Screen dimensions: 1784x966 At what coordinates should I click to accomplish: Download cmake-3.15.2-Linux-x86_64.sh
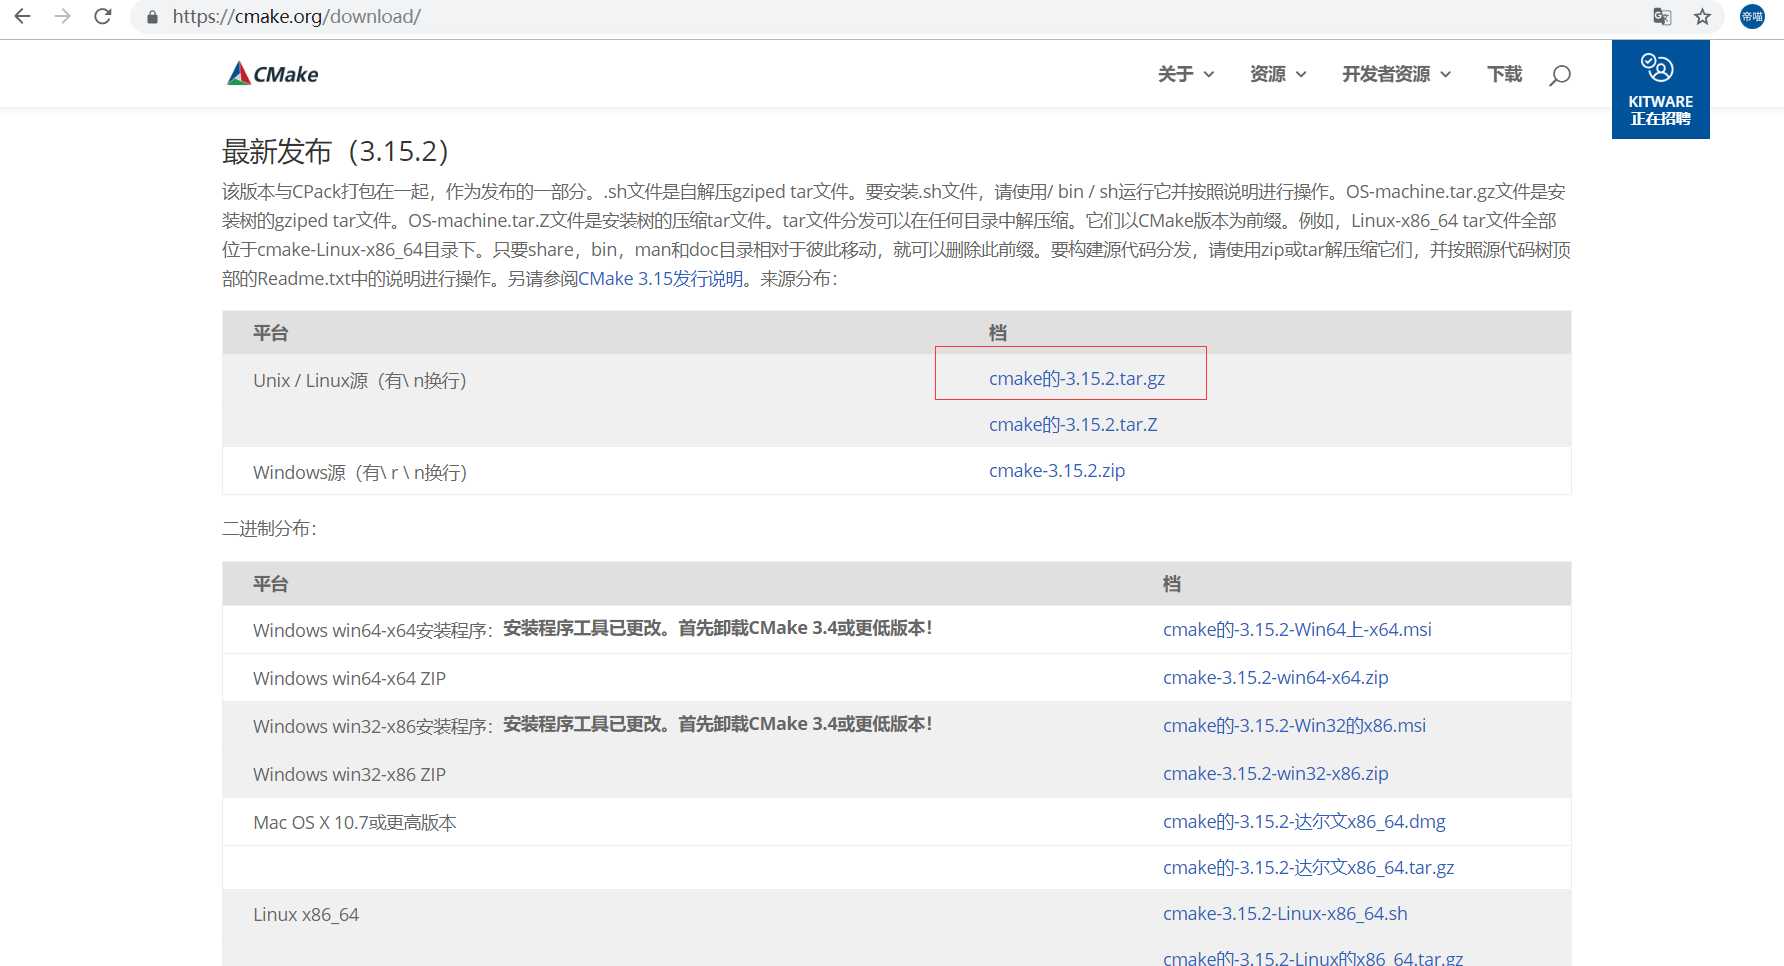click(1285, 914)
